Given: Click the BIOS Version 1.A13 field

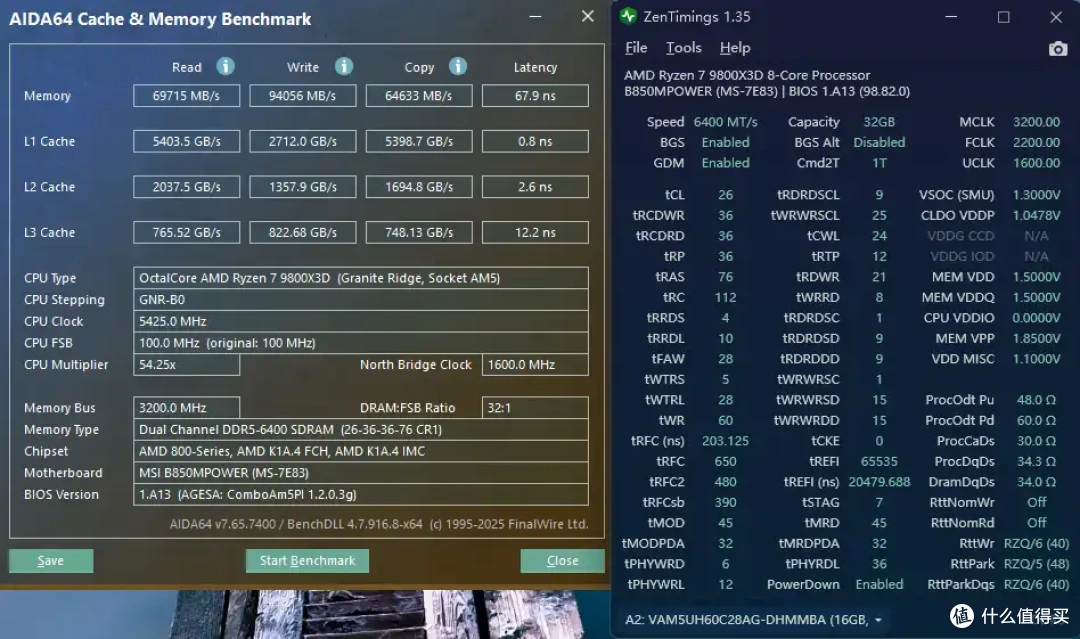Looking at the screenshot, I should click(x=361, y=494).
